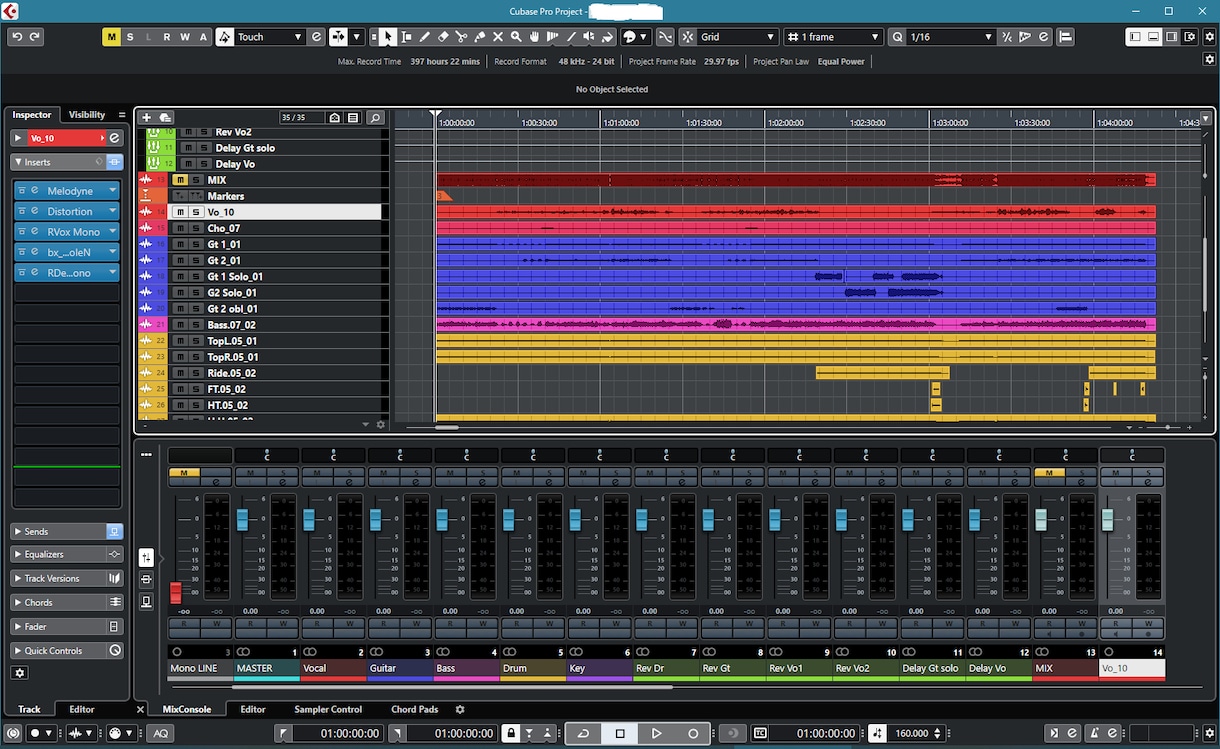This screenshot has height=749, width=1220.
Task: Switch to the Visibility tab
Action: tap(87, 115)
